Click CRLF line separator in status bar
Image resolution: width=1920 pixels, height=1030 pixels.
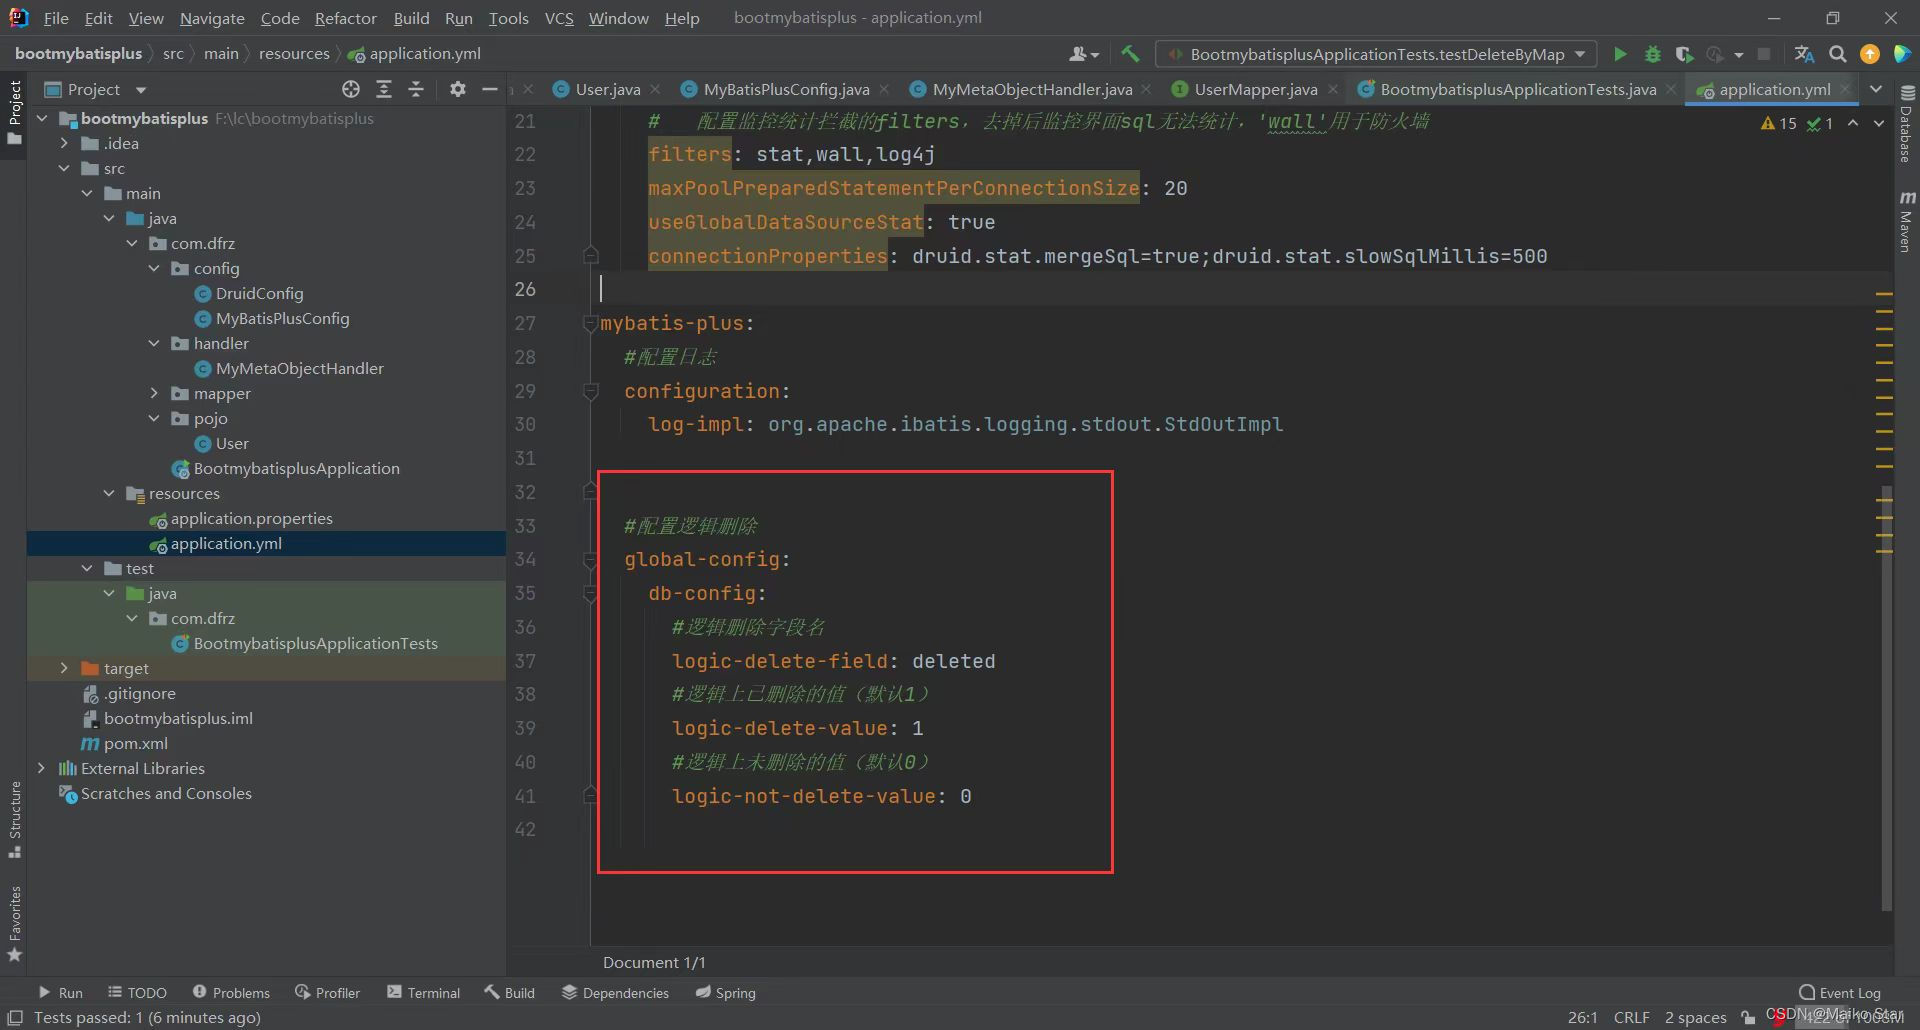(1631, 1017)
